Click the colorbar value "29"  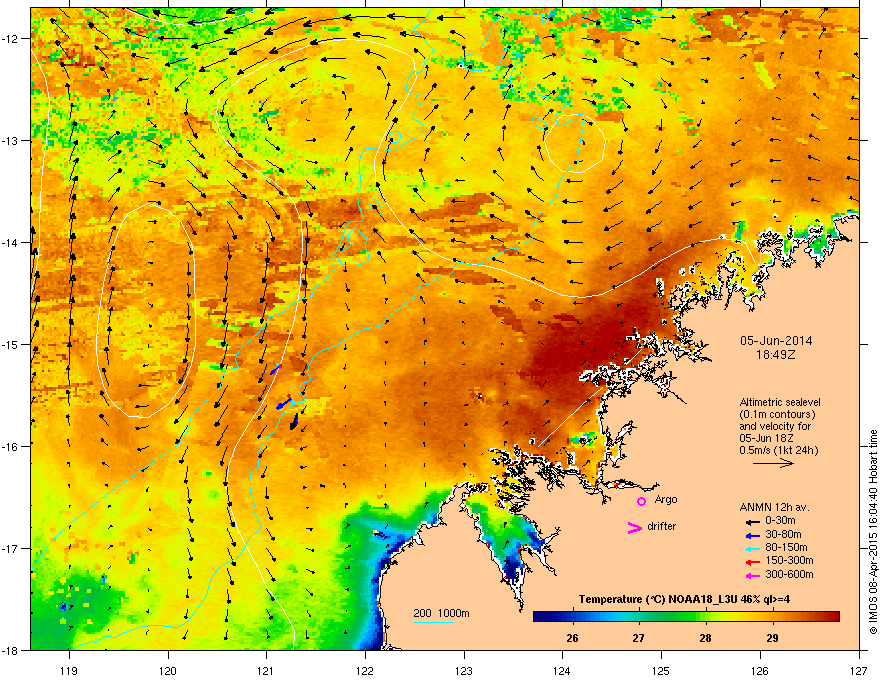pyautogui.click(x=772, y=638)
